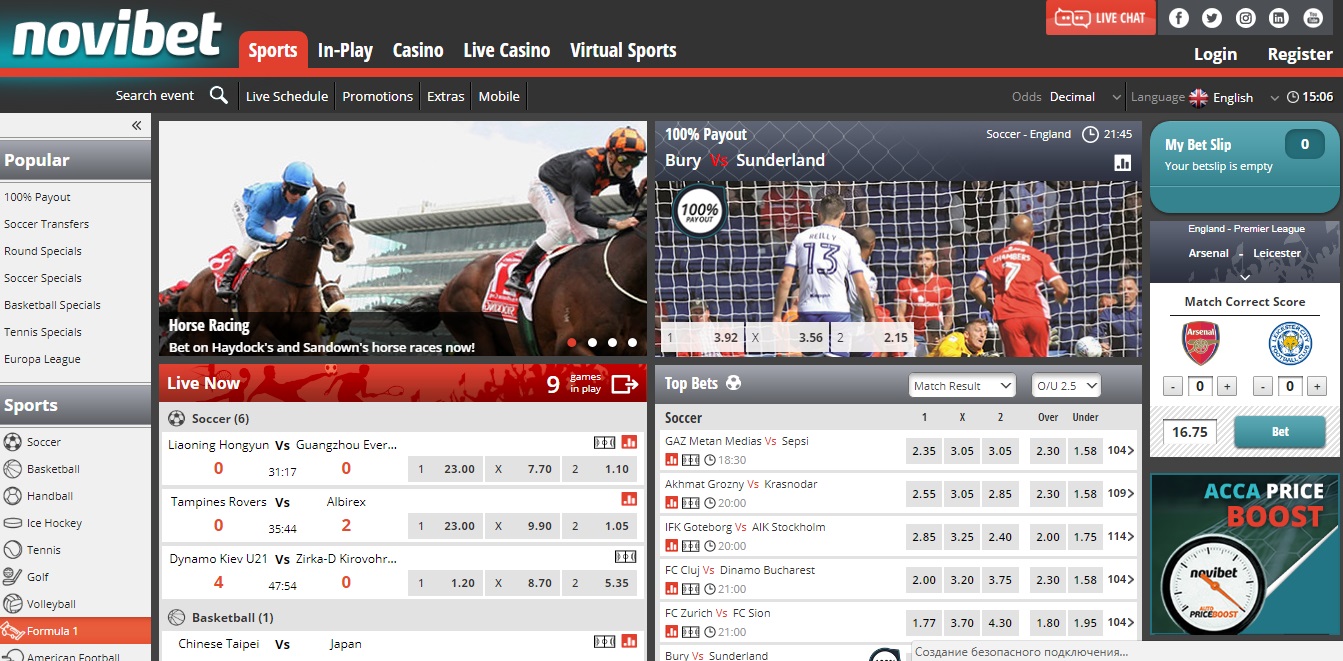The height and width of the screenshot is (661, 1343).
Task: Open the Horse Racing promo banner
Action: (x=403, y=240)
